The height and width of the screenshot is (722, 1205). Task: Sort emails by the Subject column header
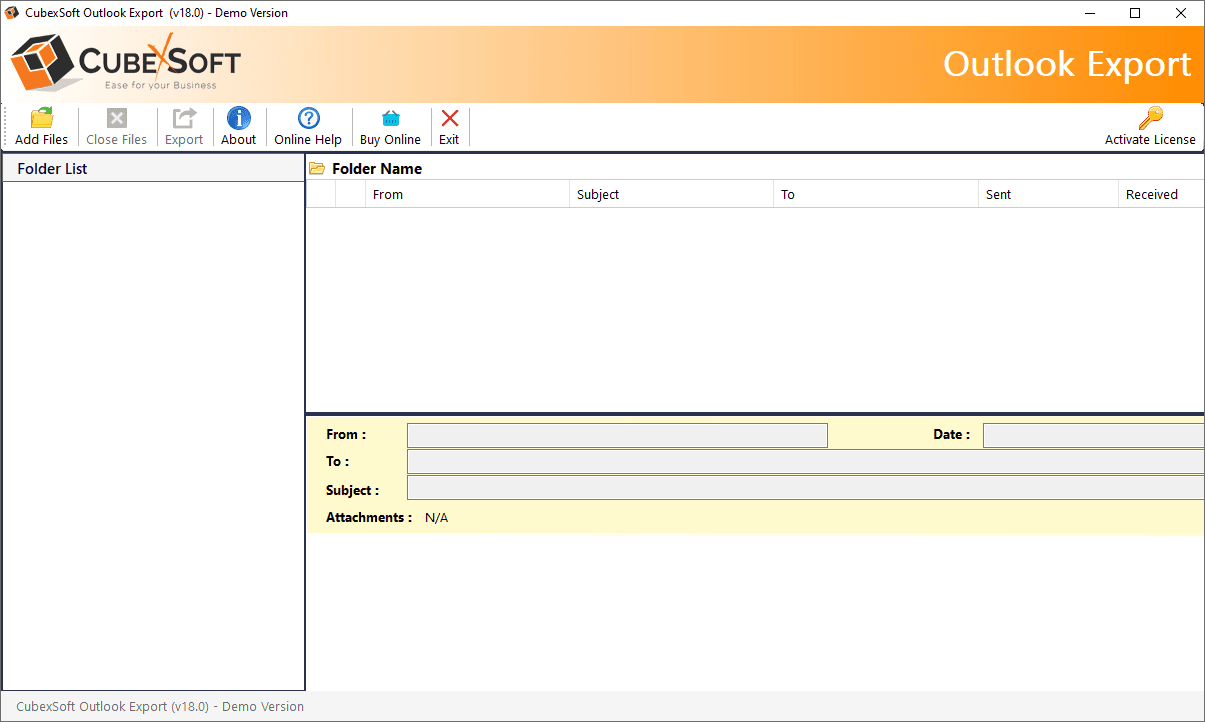click(671, 194)
